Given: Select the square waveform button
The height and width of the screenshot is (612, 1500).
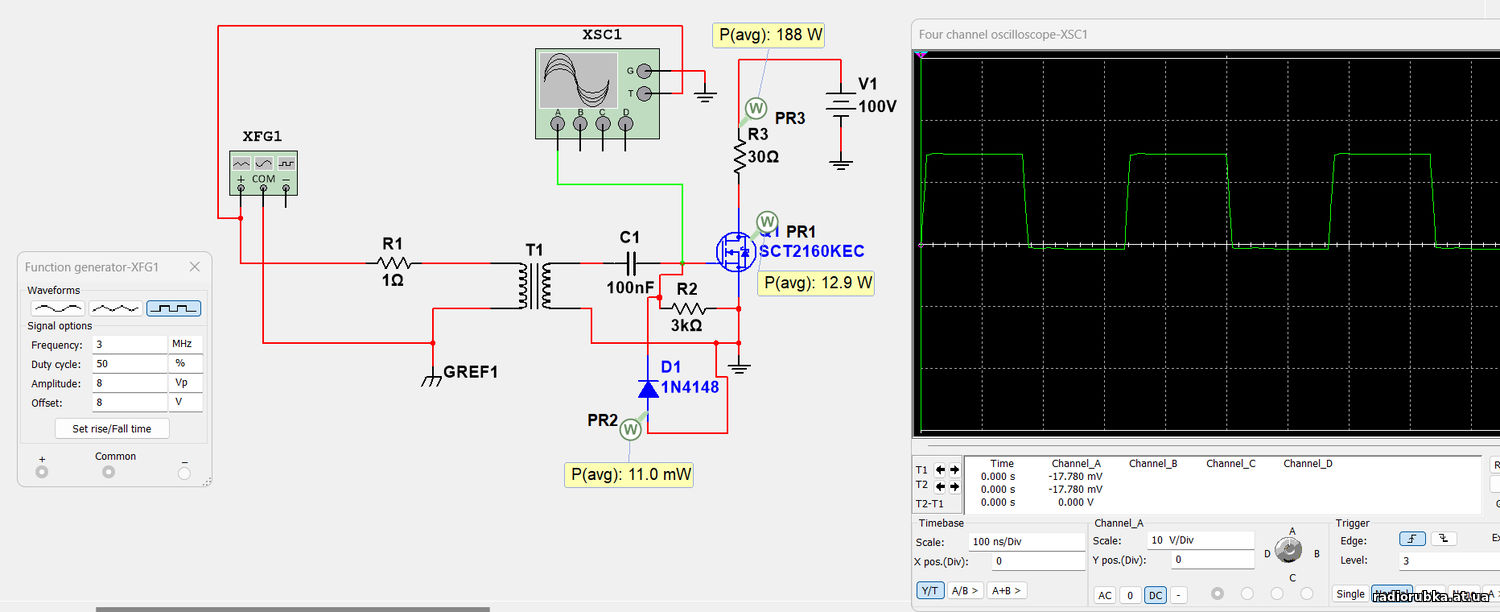Looking at the screenshot, I should (174, 308).
